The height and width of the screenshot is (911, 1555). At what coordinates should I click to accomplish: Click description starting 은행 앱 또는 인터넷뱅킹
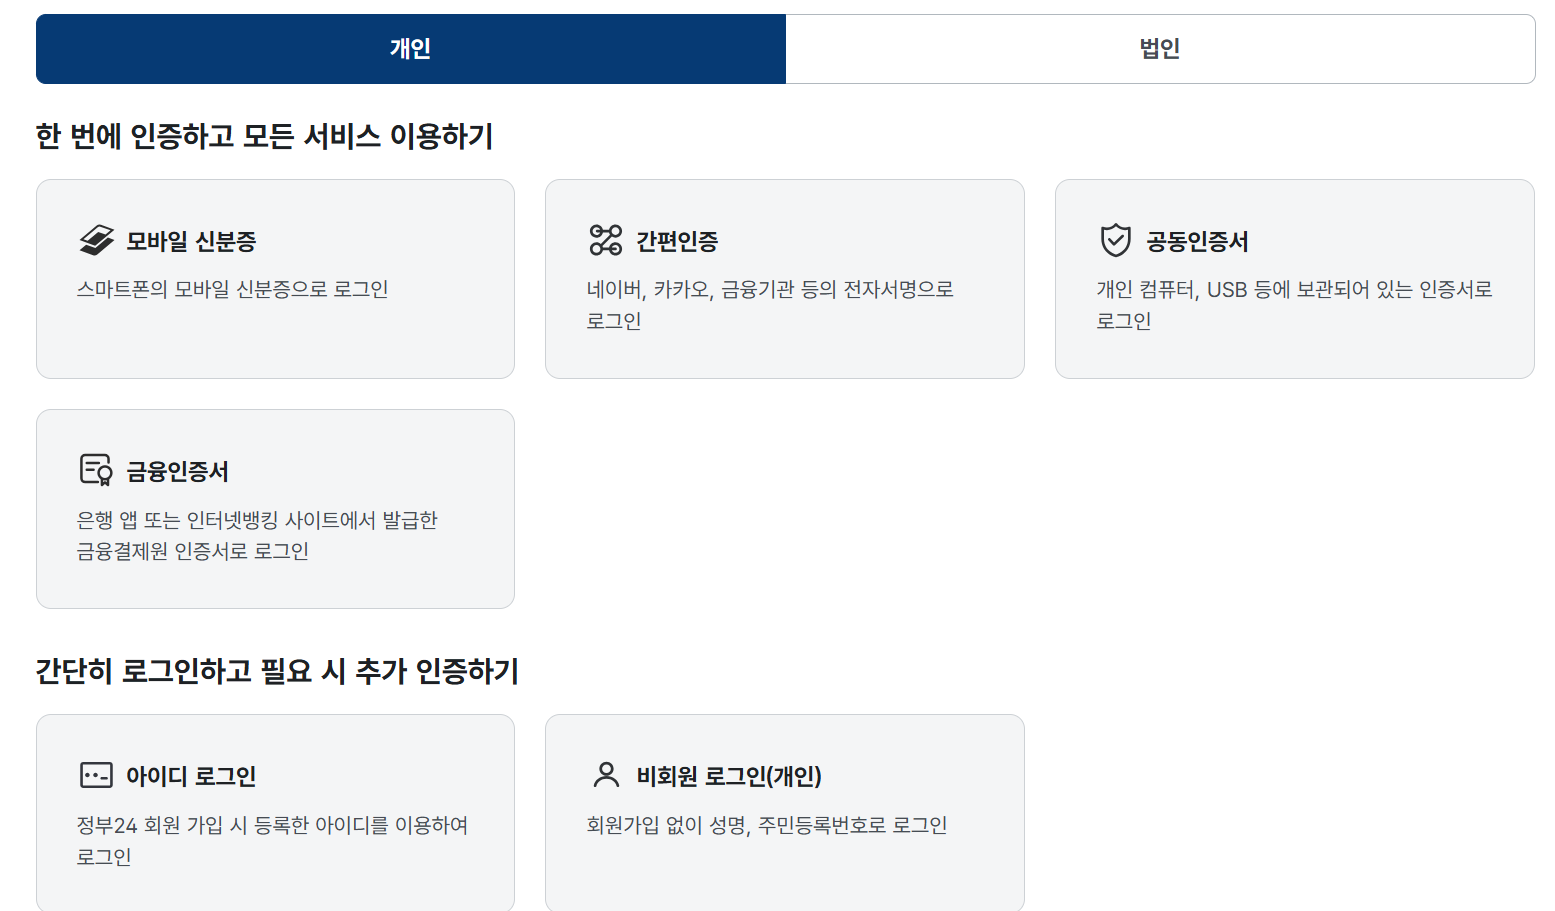coord(257,535)
